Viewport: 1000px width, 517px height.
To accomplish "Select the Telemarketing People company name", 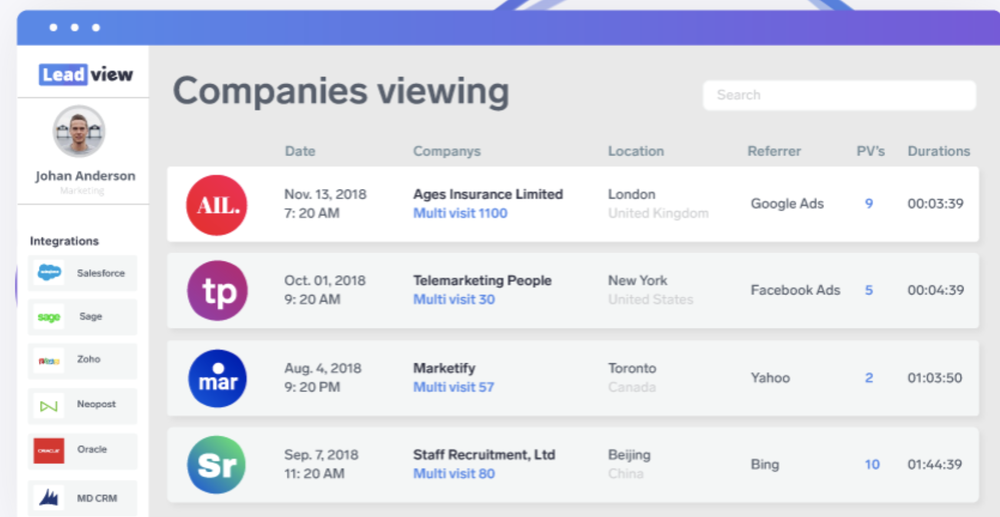I will (x=482, y=280).
